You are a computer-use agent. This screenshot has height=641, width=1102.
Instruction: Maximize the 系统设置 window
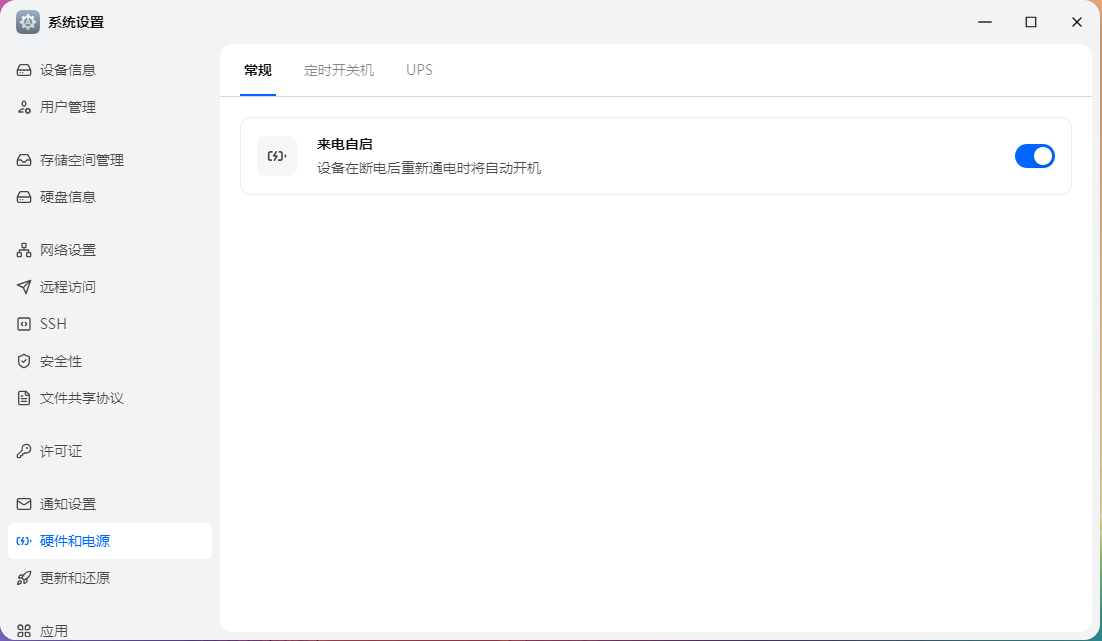click(x=1030, y=22)
